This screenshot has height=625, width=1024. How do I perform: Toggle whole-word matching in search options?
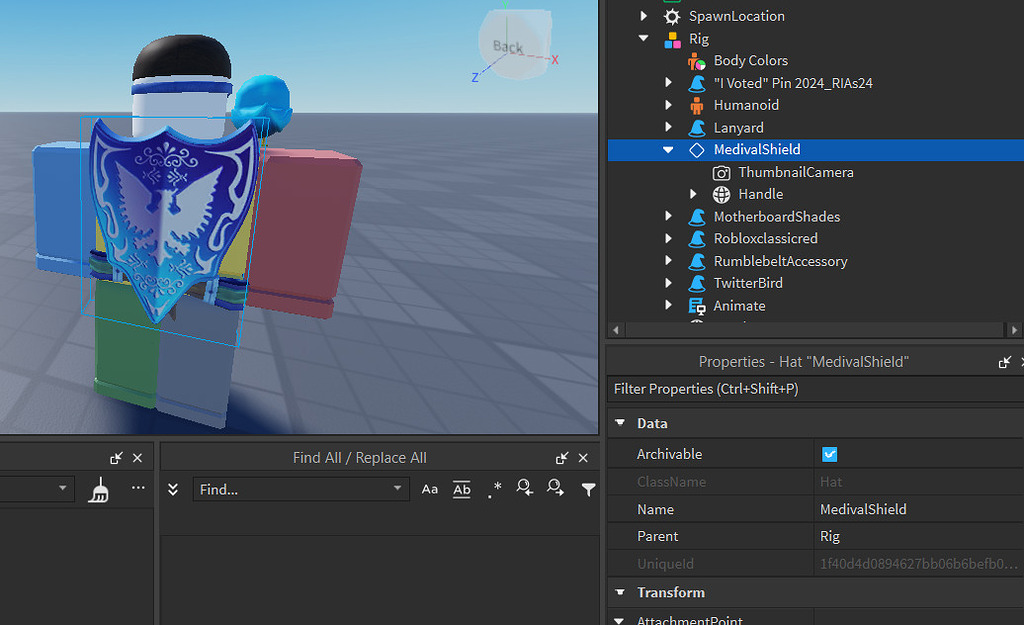[x=461, y=489]
